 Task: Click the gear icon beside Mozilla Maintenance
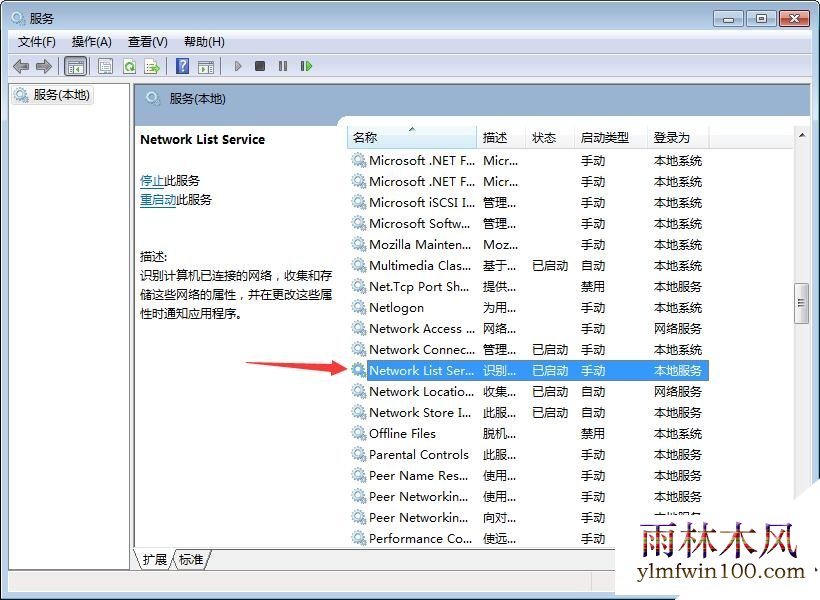(x=359, y=244)
